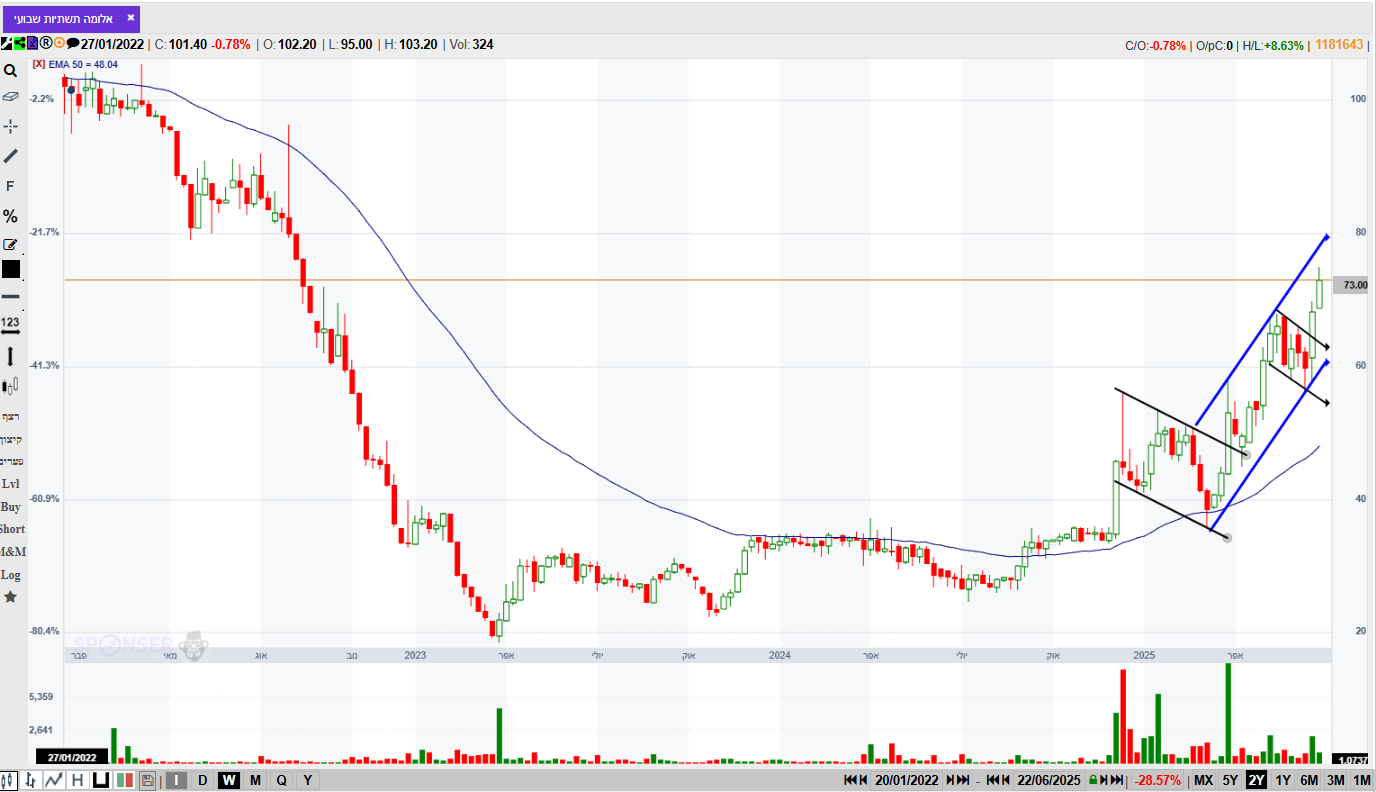
Task: Close the purple chart tab
Action: [130, 18]
